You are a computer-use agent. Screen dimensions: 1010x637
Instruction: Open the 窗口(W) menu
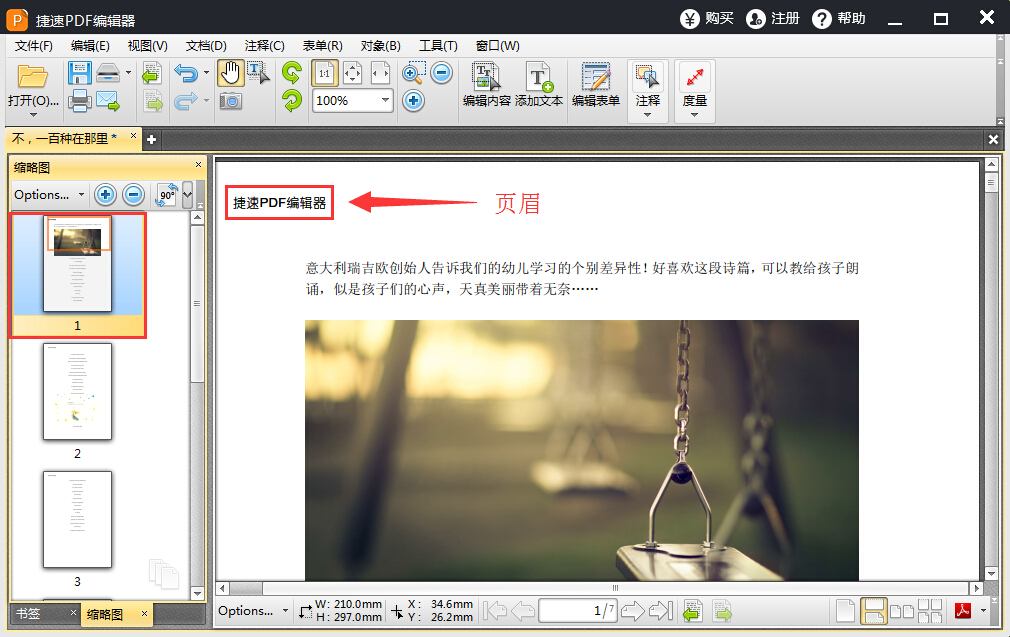point(497,46)
